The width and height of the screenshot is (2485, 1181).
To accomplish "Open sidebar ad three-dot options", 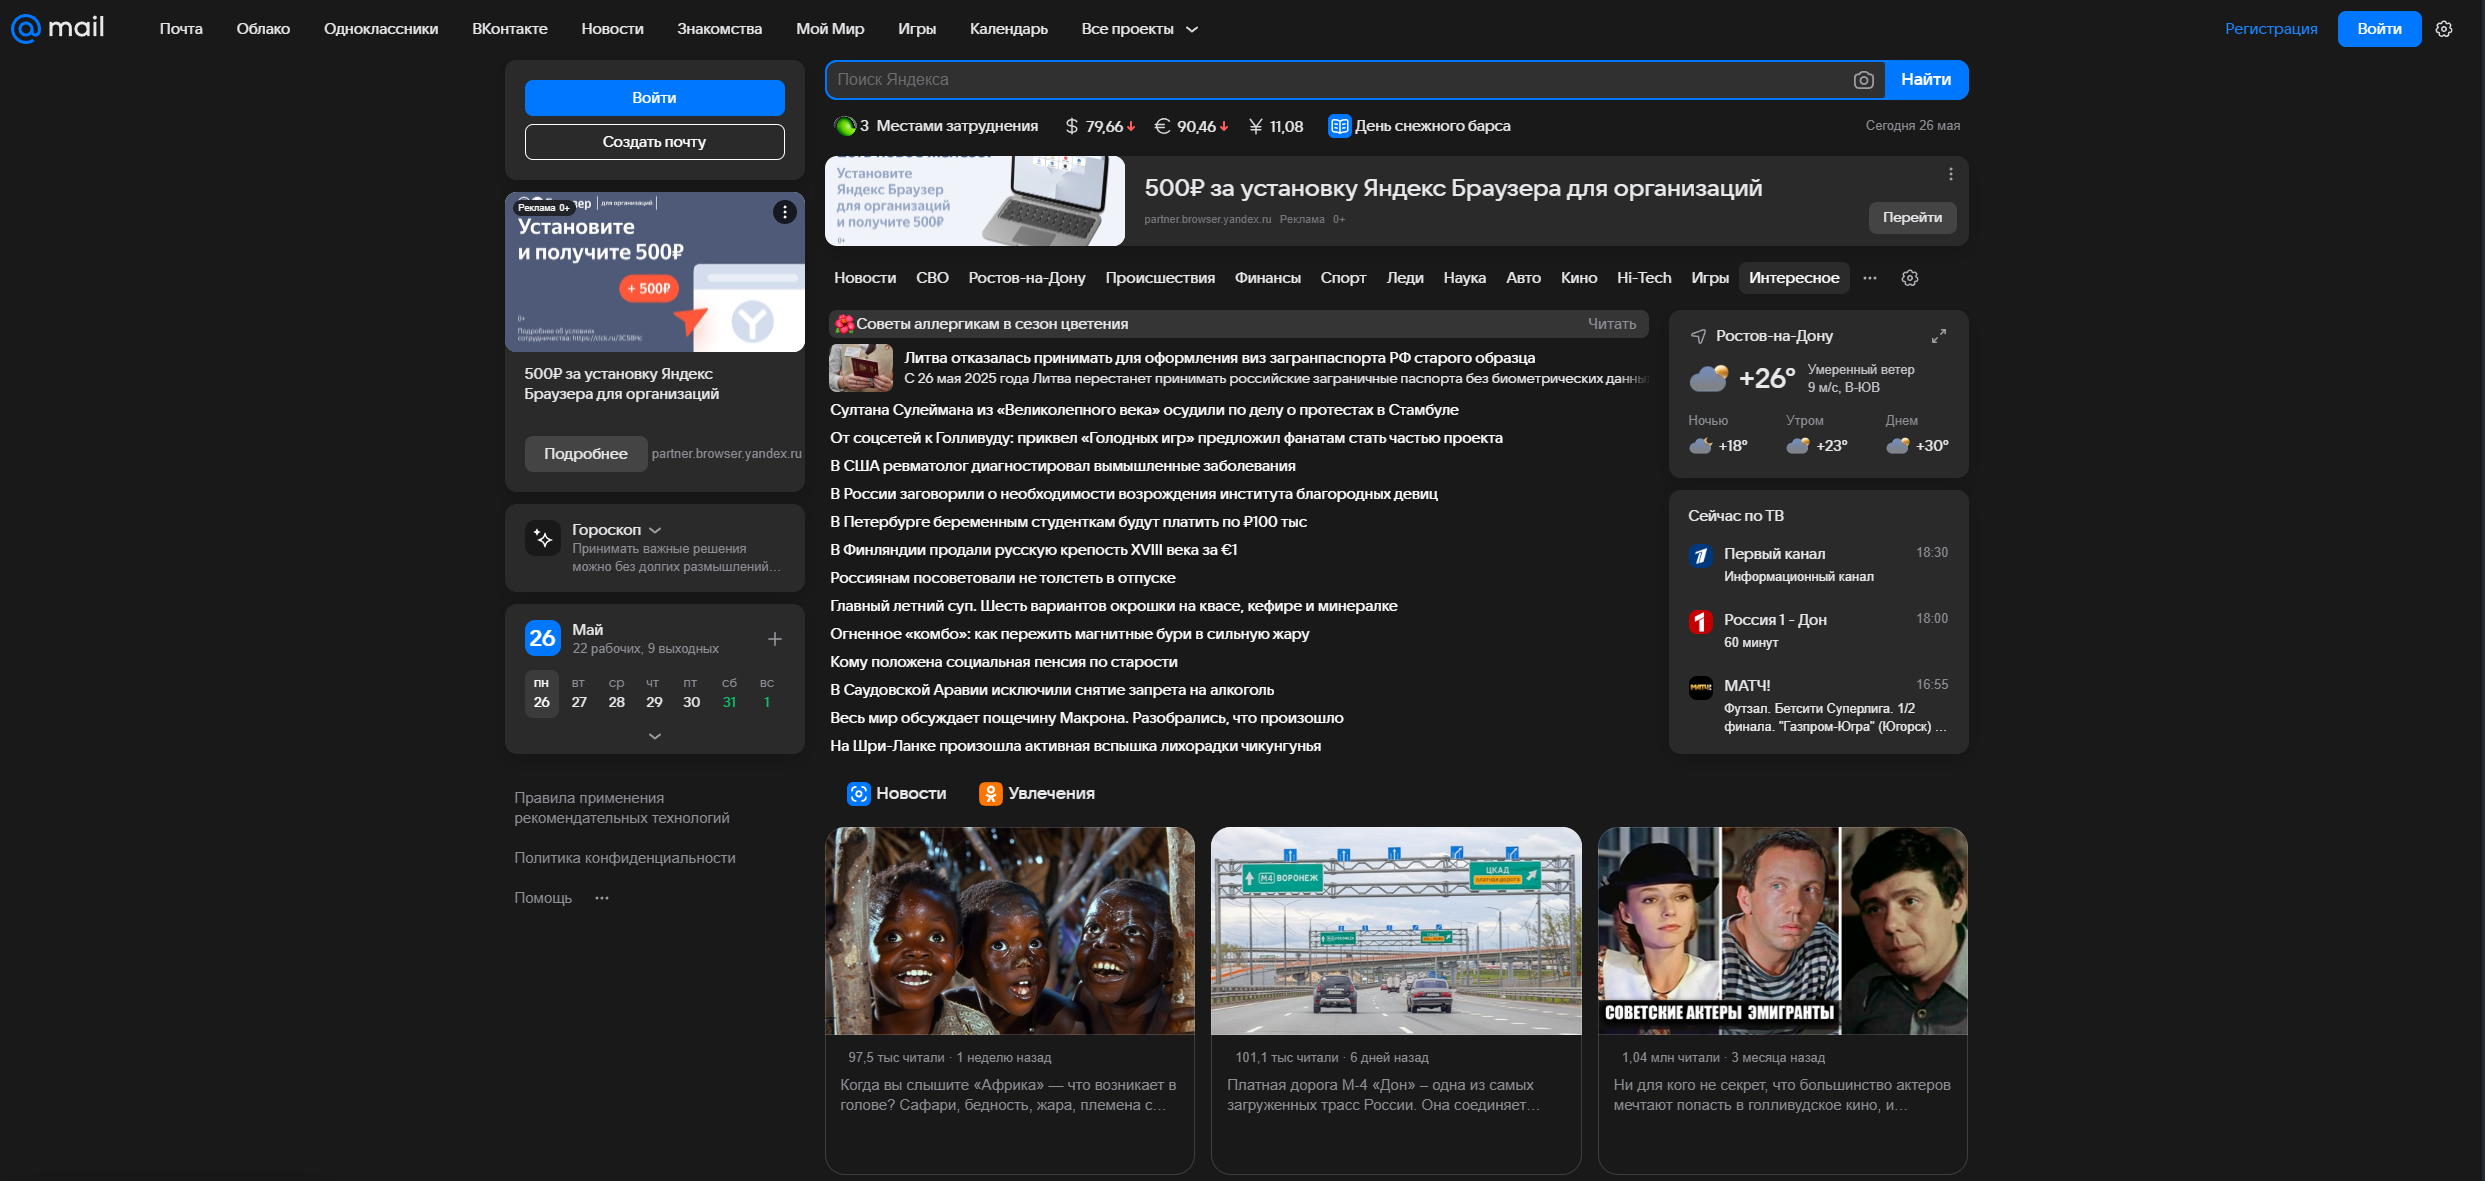I will pyautogui.click(x=785, y=212).
